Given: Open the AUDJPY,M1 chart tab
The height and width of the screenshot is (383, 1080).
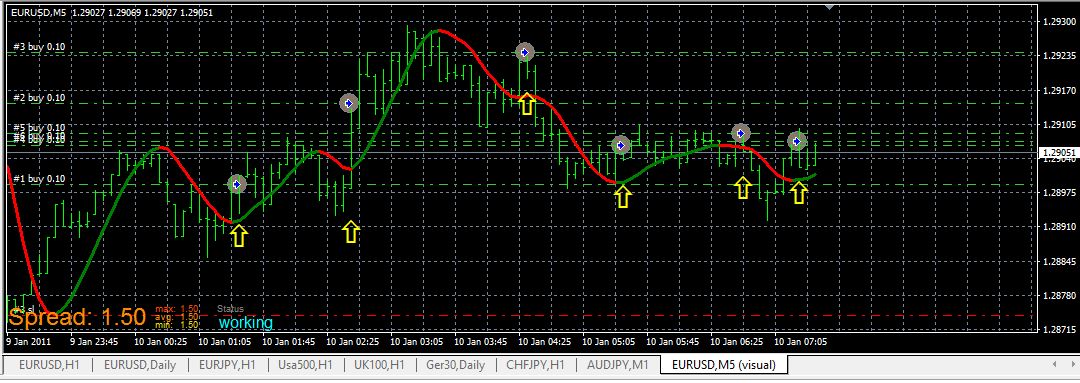Looking at the screenshot, I should tap(617, 364).
